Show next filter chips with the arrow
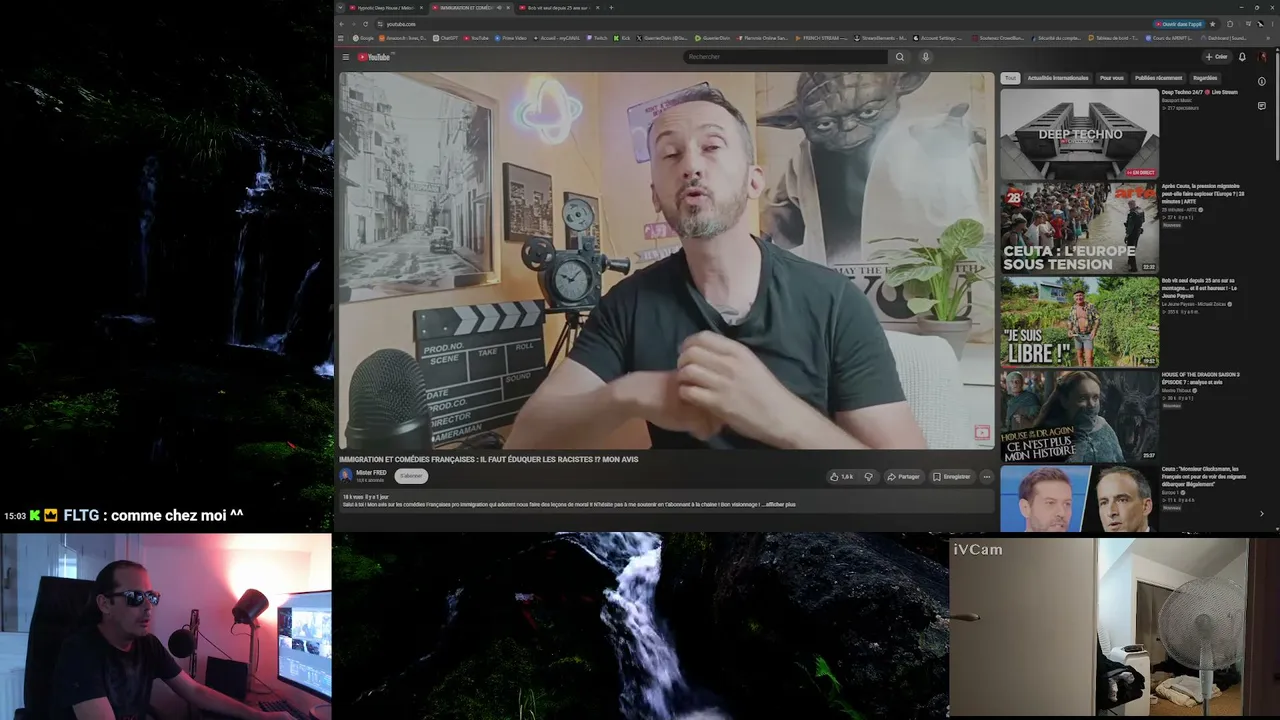This screenshot has width=1280, height=720. (x=1261, y=514)
